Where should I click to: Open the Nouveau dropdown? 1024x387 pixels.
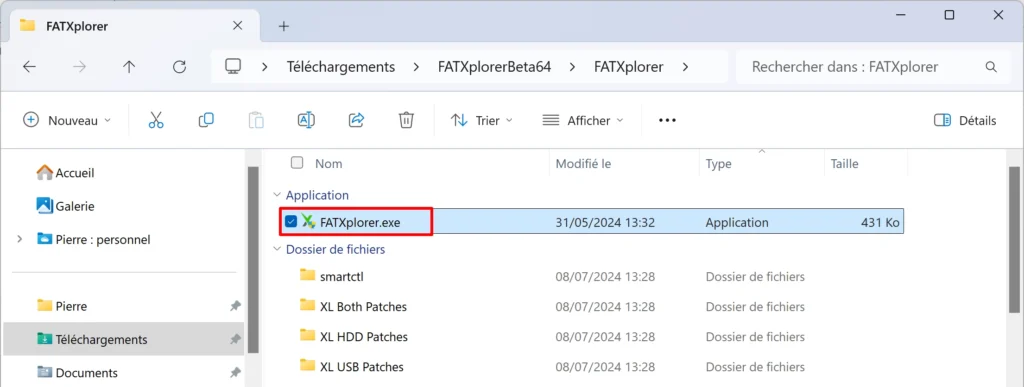[x=67, y=120]
